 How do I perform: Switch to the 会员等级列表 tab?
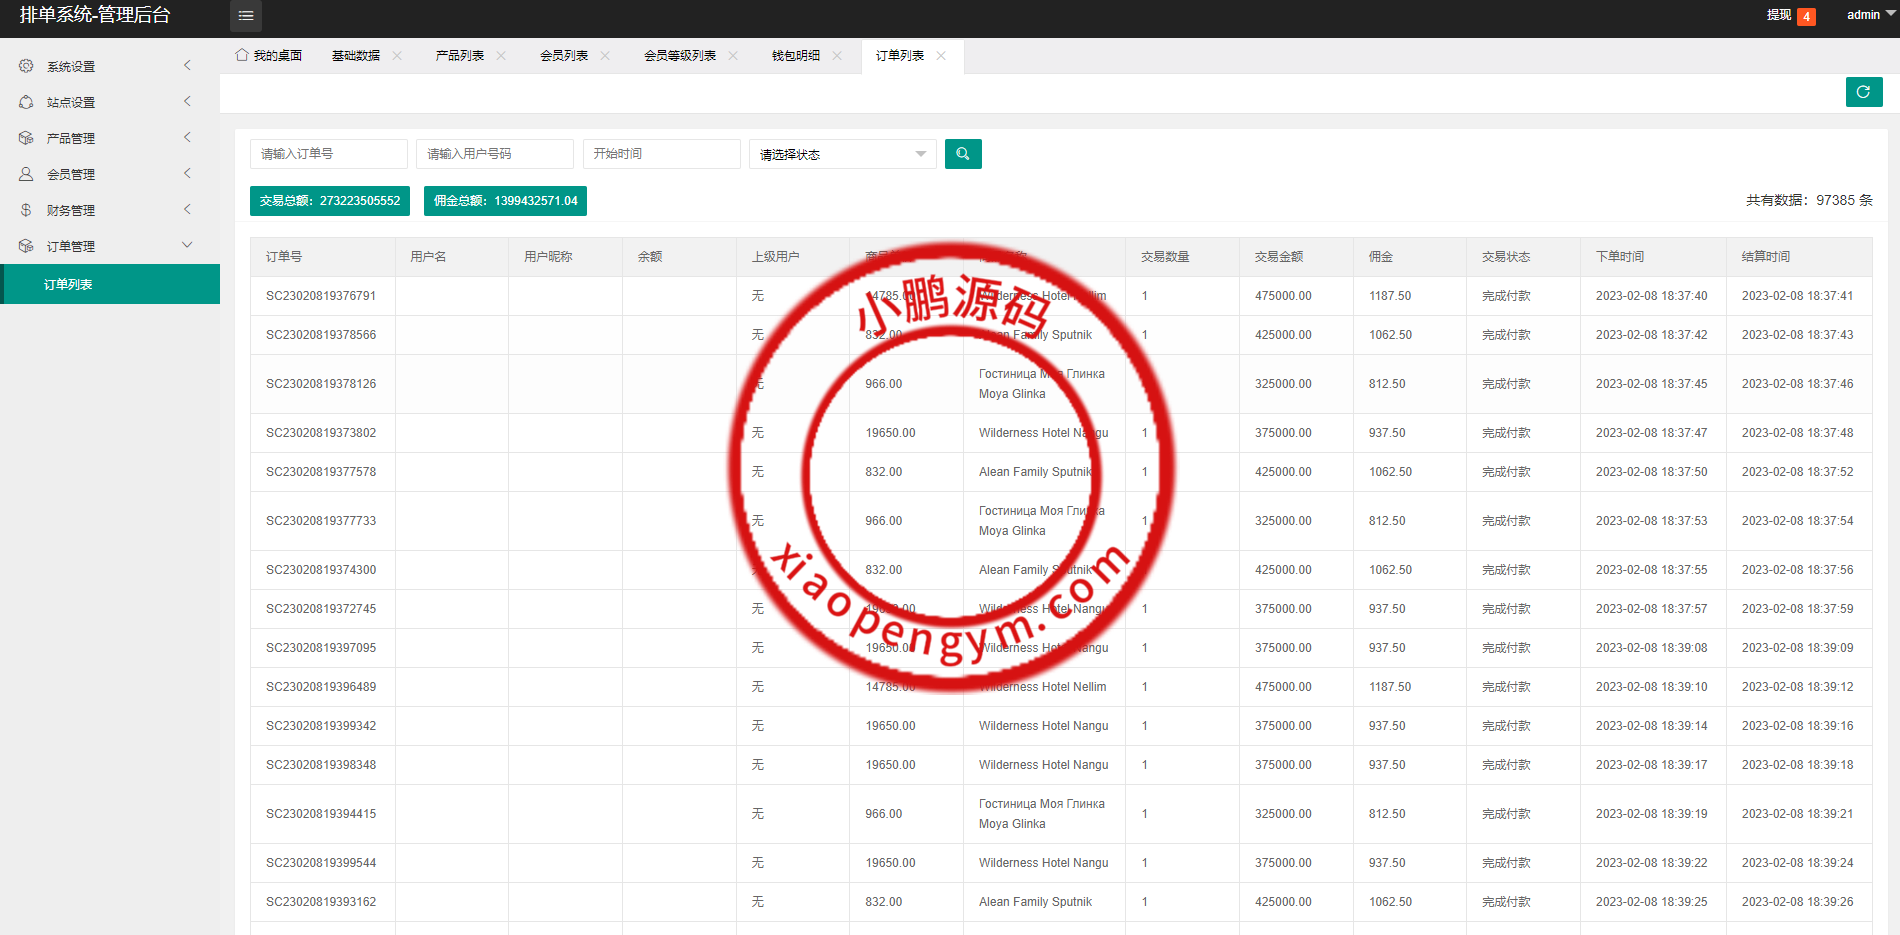point(679,56)
